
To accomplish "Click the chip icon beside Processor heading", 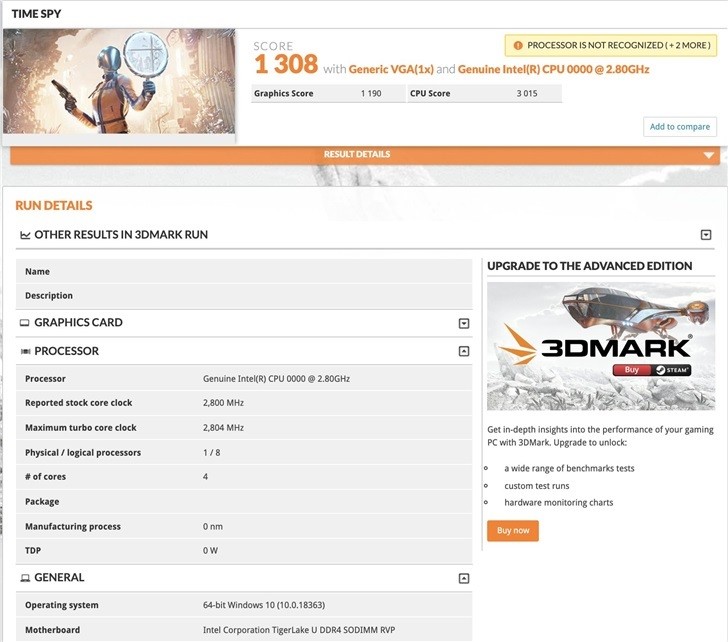I will (x=26, y=351).
